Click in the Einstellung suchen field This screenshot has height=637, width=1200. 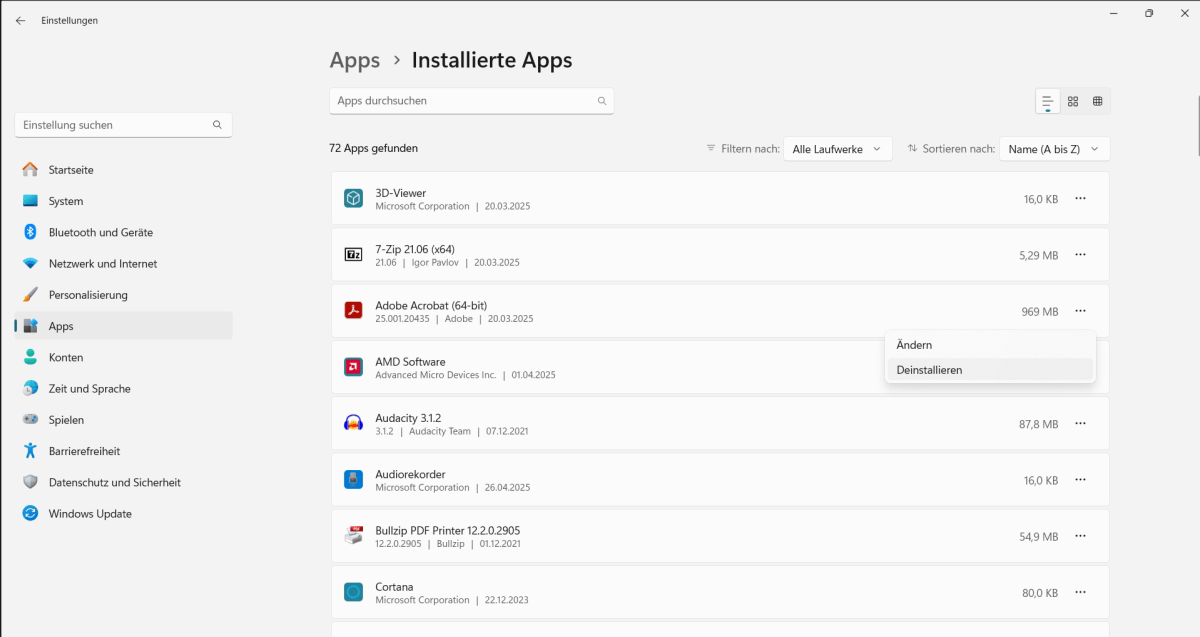pos(123,125)
